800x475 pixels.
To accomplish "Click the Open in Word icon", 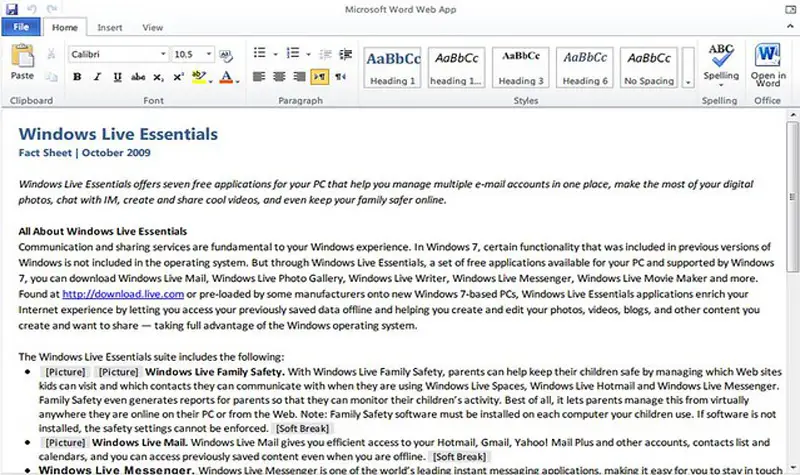I will pyautogui.click(x=768, y=55).
